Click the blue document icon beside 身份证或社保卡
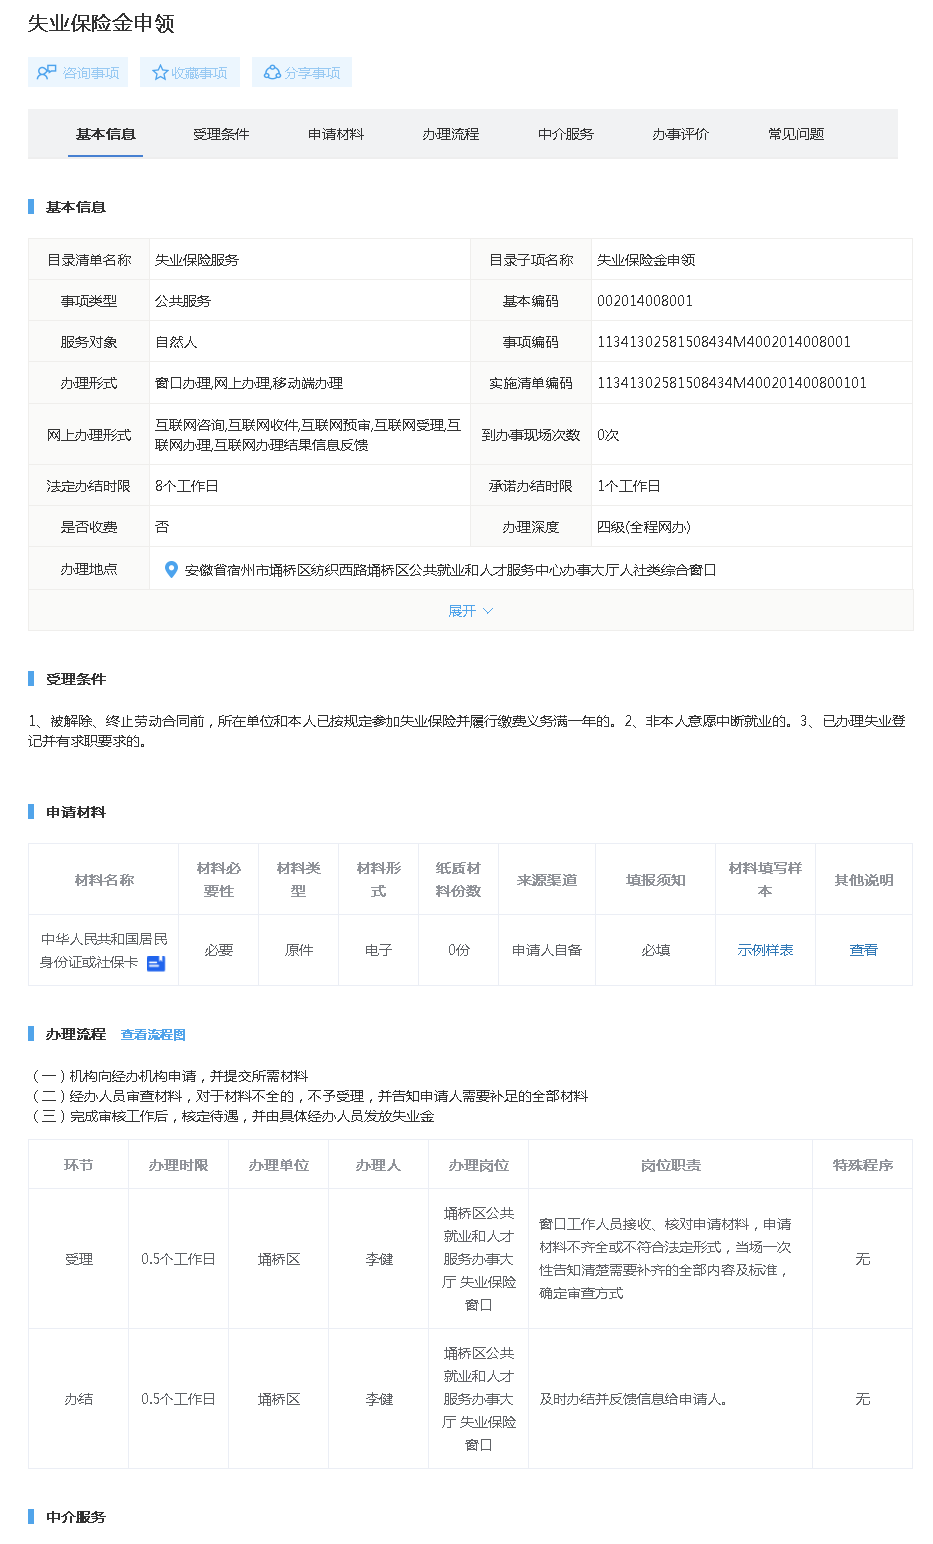Screen dimensions: 933x1544 (156, 963)
